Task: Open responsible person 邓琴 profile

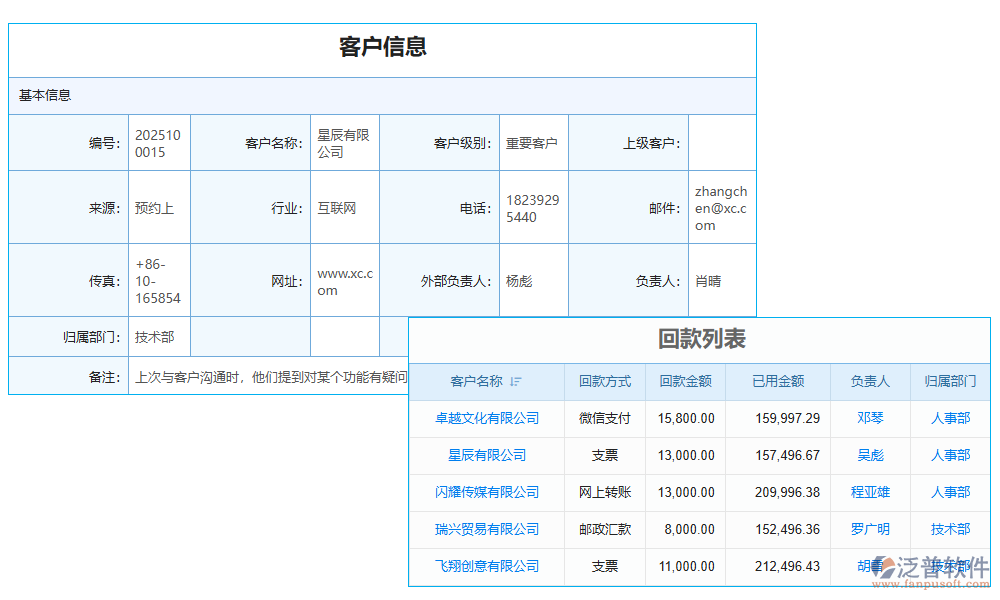Action: (x=870, y=418)
